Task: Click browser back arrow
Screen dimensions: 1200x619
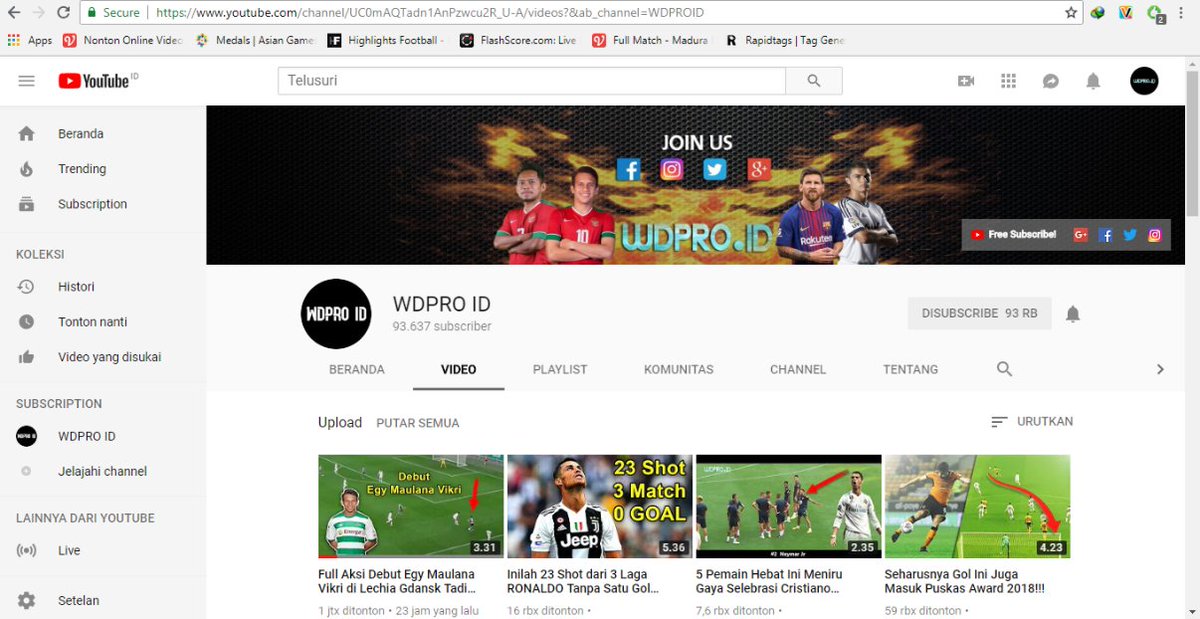Action: click(x=13, y=13)
